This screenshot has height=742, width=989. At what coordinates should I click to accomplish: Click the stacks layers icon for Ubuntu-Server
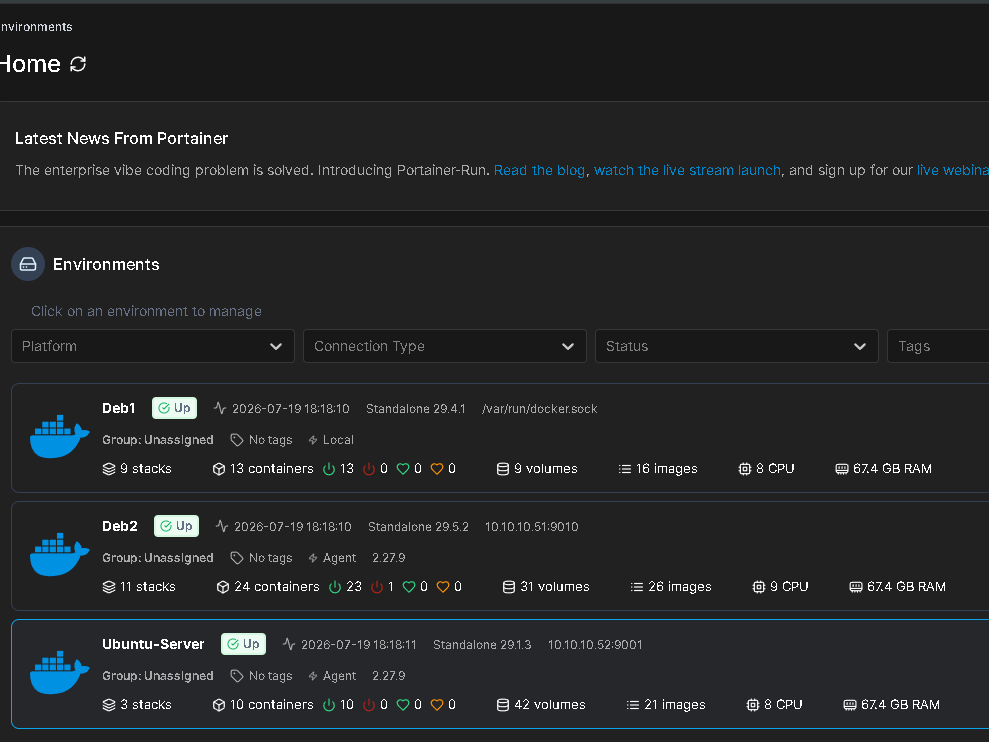(x=109, y=705)
